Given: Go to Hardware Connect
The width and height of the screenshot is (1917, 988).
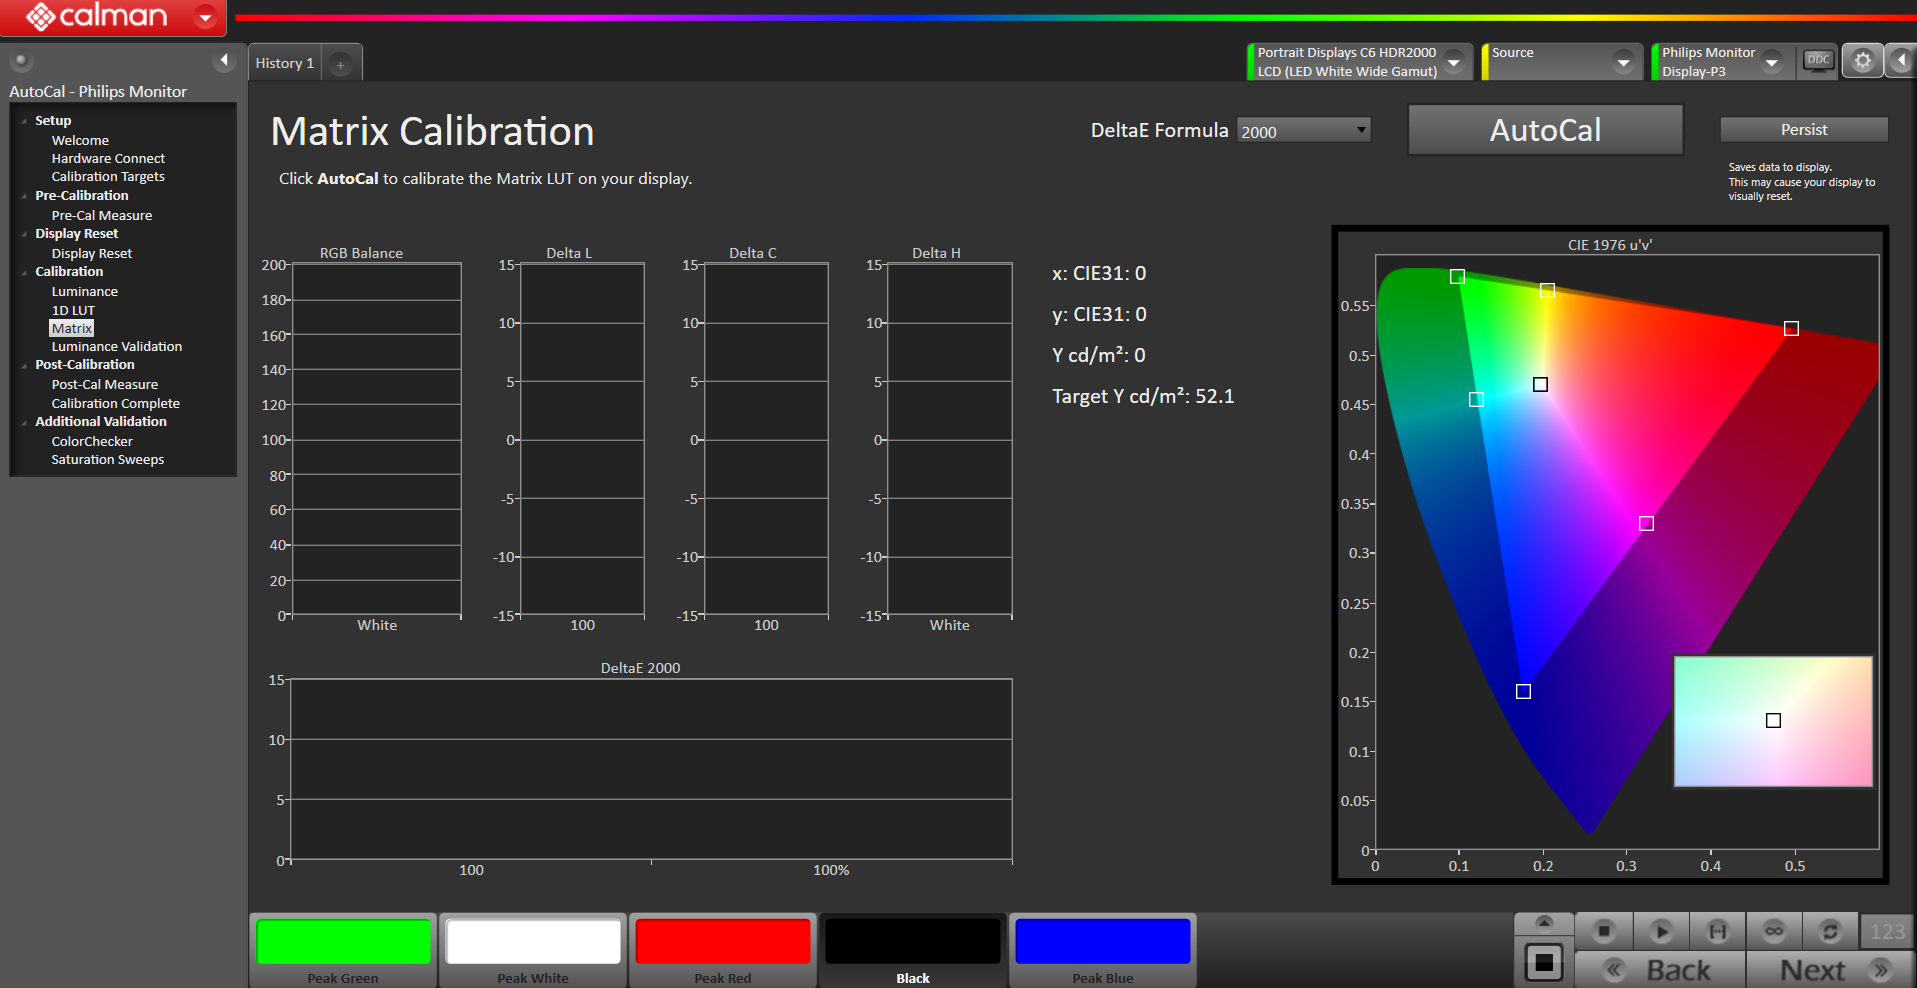Looking at the screenshot, I should point(108,159).
